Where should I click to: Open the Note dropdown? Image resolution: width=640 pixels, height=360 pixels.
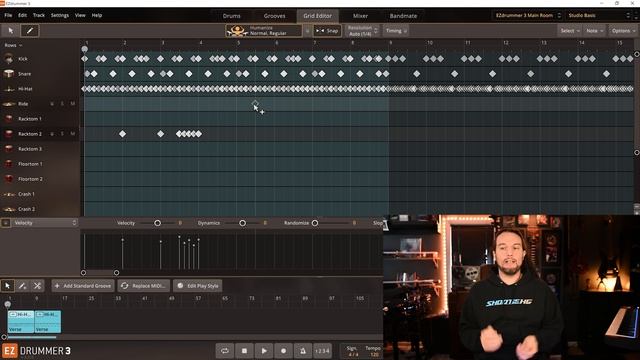click(594, 31)
